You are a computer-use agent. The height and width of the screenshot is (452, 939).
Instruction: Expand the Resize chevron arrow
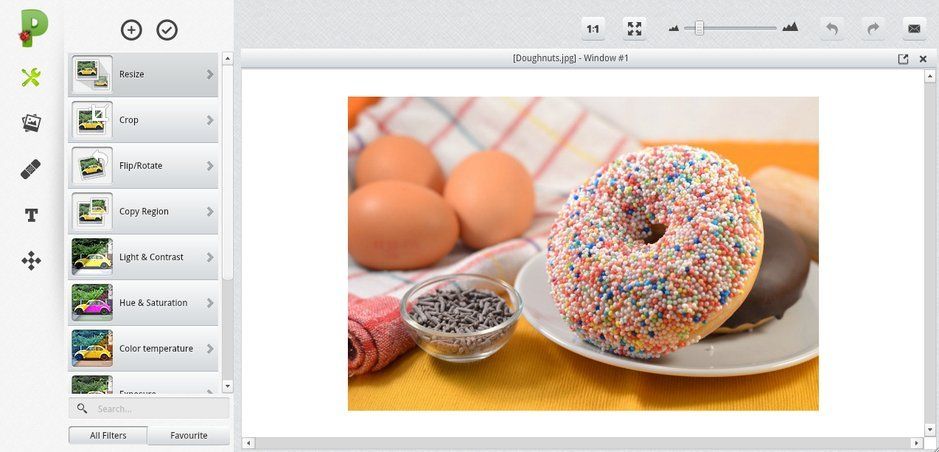tap(210, 74)
